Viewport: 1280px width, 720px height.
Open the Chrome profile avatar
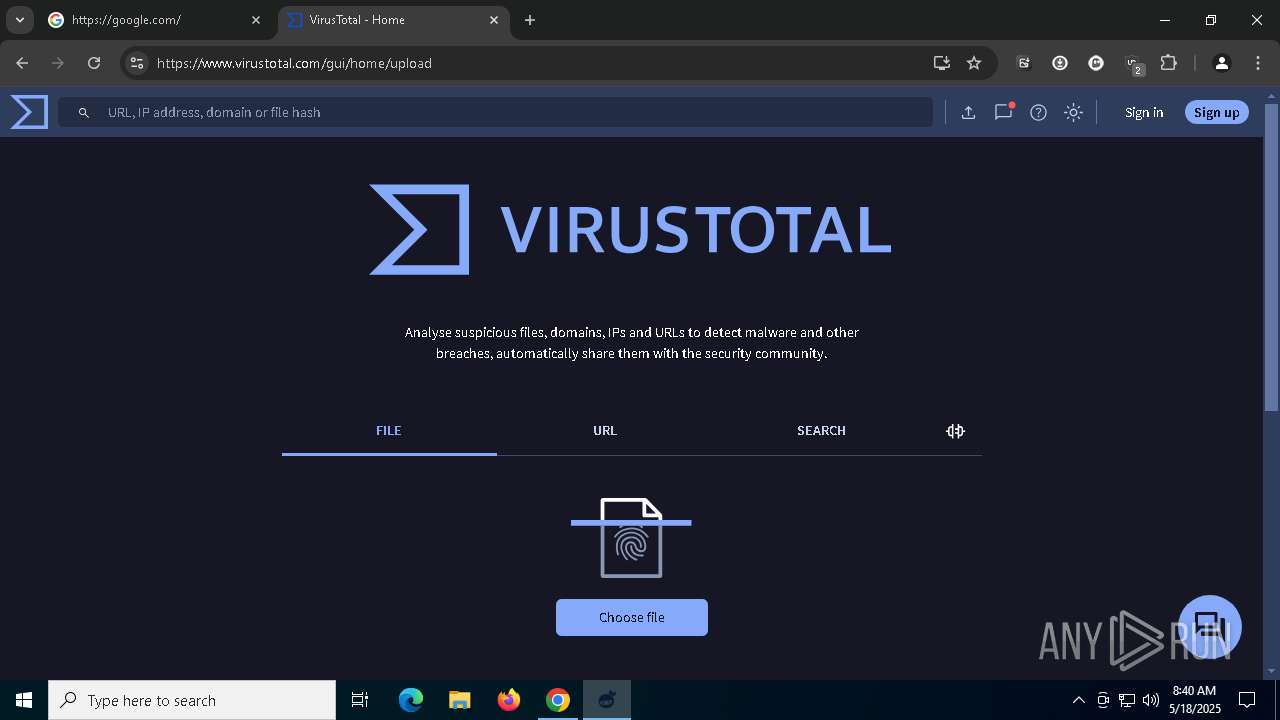click(1221, 63)
